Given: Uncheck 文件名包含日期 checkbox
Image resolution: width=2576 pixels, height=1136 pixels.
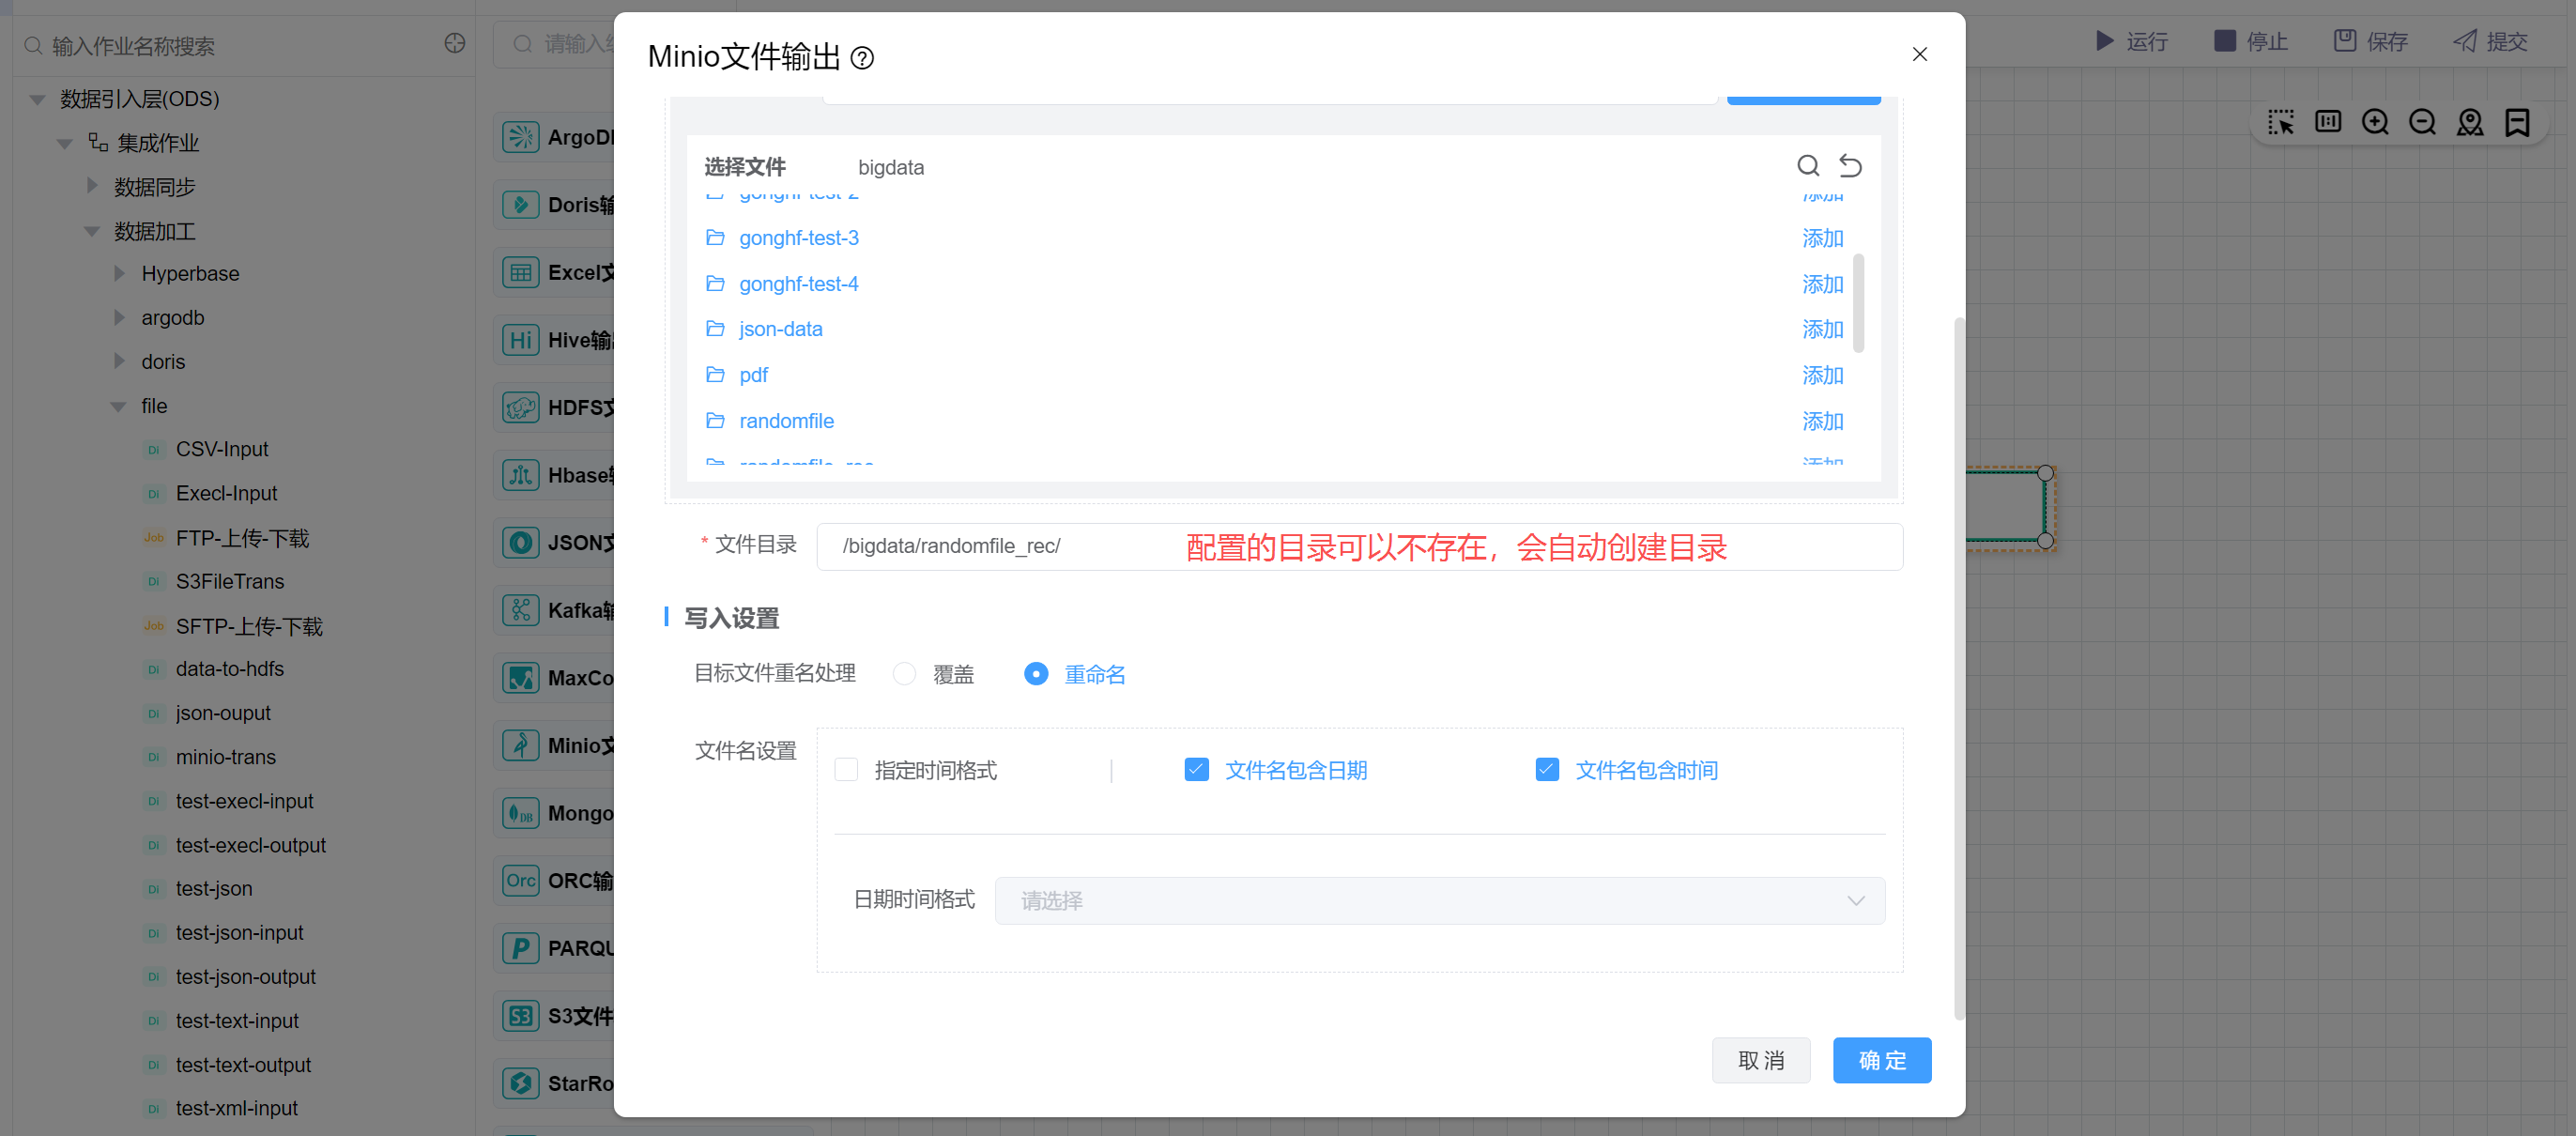Looking at the screenshot, I should (1196, 770).
